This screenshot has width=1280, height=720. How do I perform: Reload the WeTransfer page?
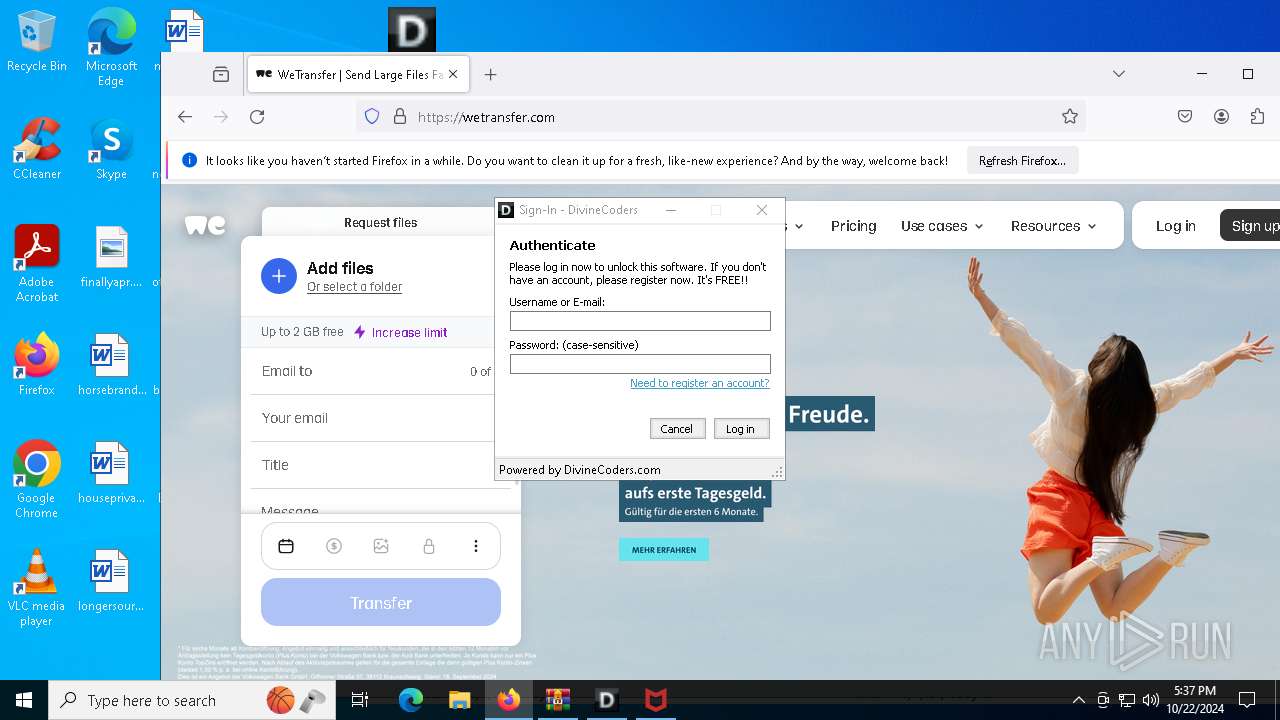pyautogui.click(x=257, y=117)
